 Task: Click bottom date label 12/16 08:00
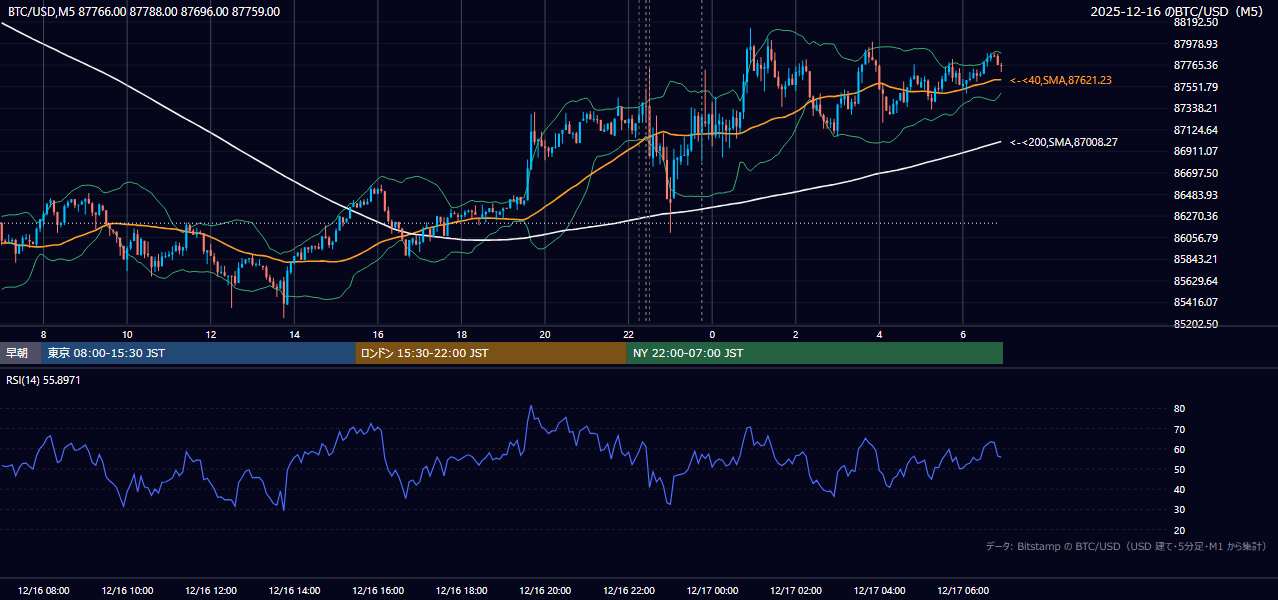(x=43, y=591)
